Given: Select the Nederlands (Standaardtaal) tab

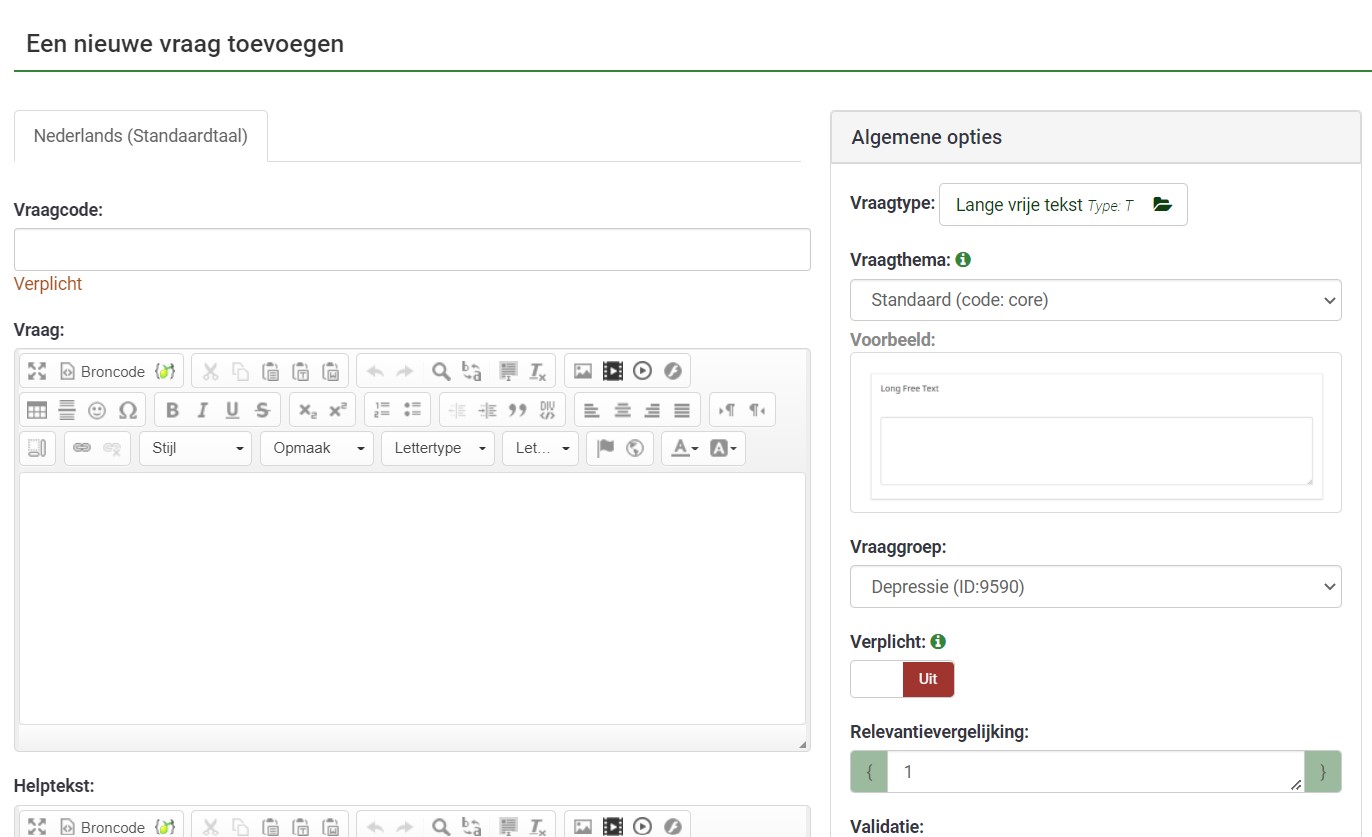Looking at the screenshot, I should point(141,136).
